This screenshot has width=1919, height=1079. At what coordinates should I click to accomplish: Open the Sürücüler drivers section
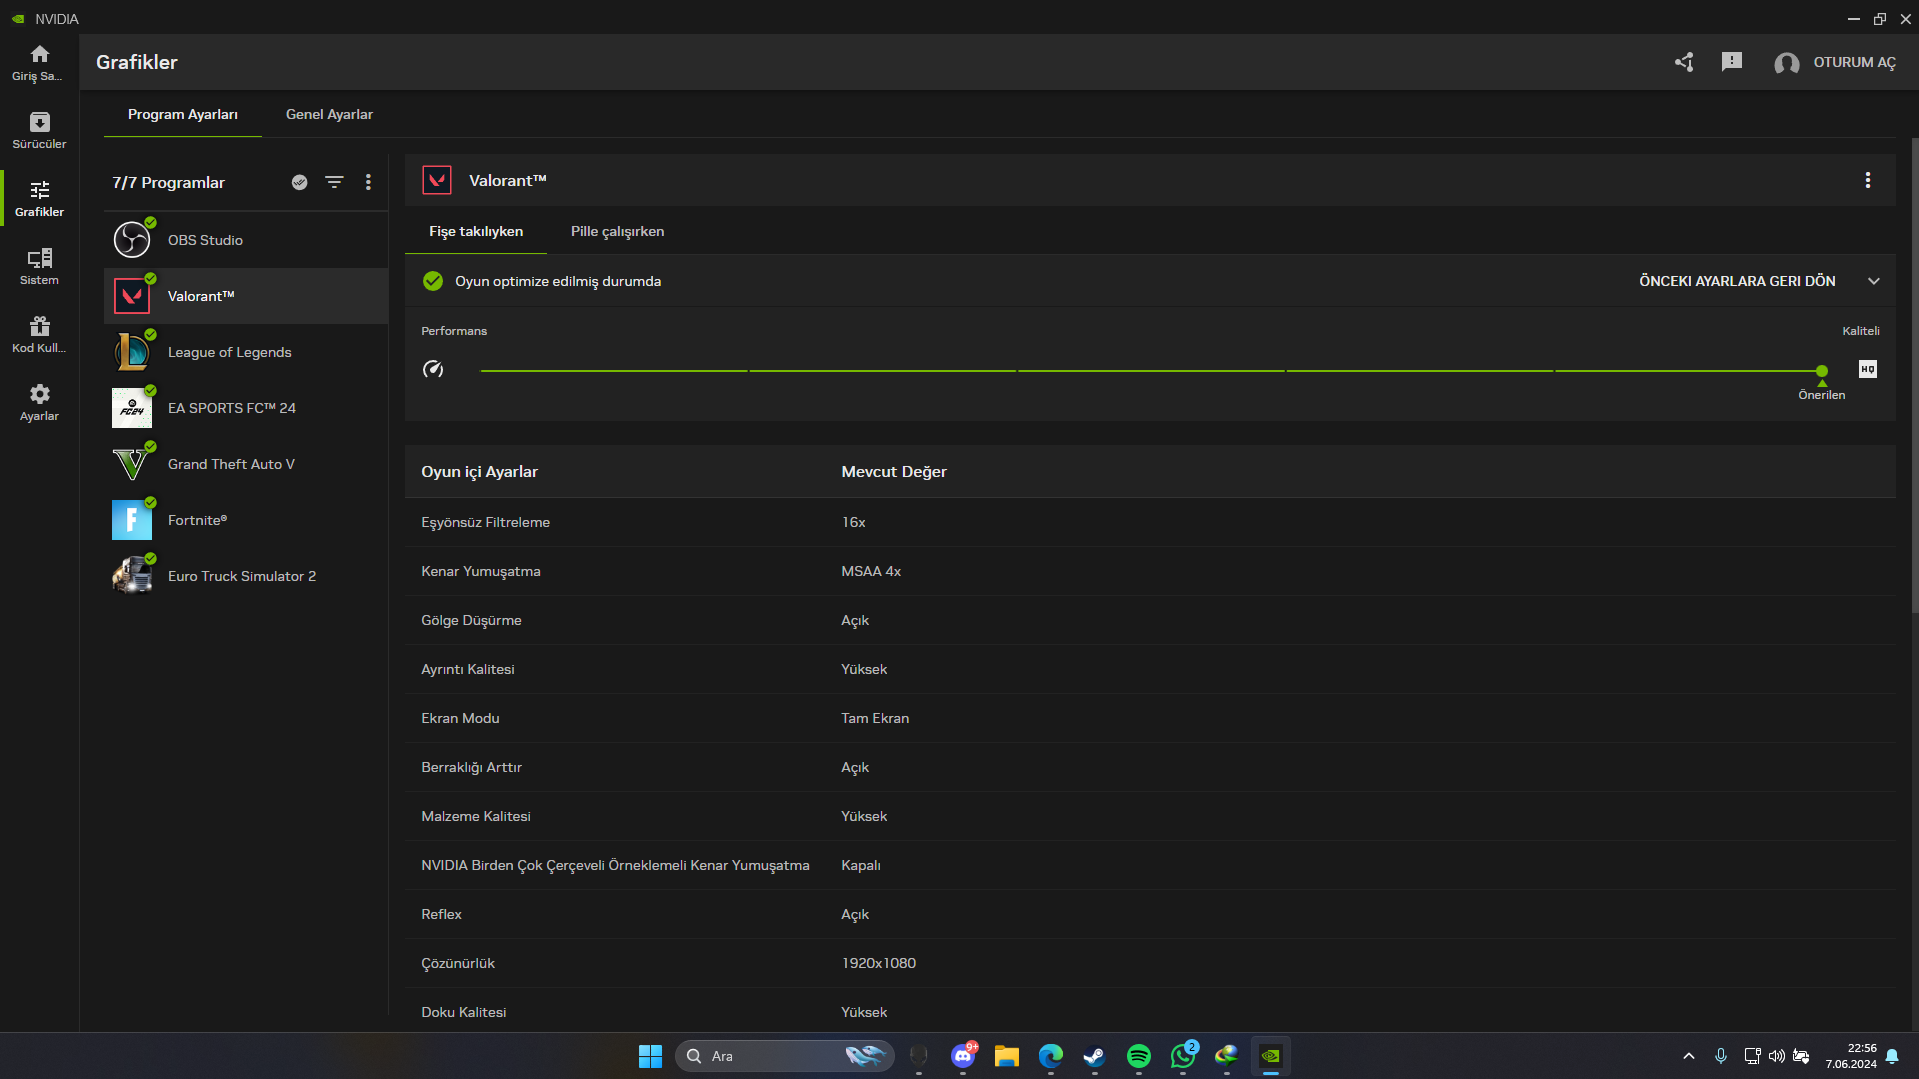(x=39, y=130)
